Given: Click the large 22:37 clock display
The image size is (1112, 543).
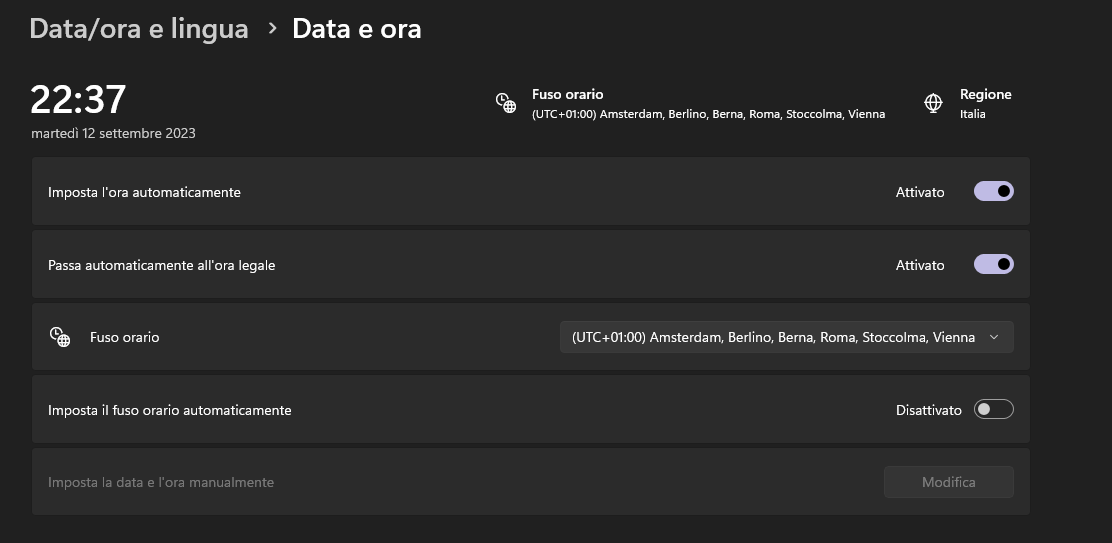Looking at the screenshot, I should pyautogui.click(x=78, y=99).
